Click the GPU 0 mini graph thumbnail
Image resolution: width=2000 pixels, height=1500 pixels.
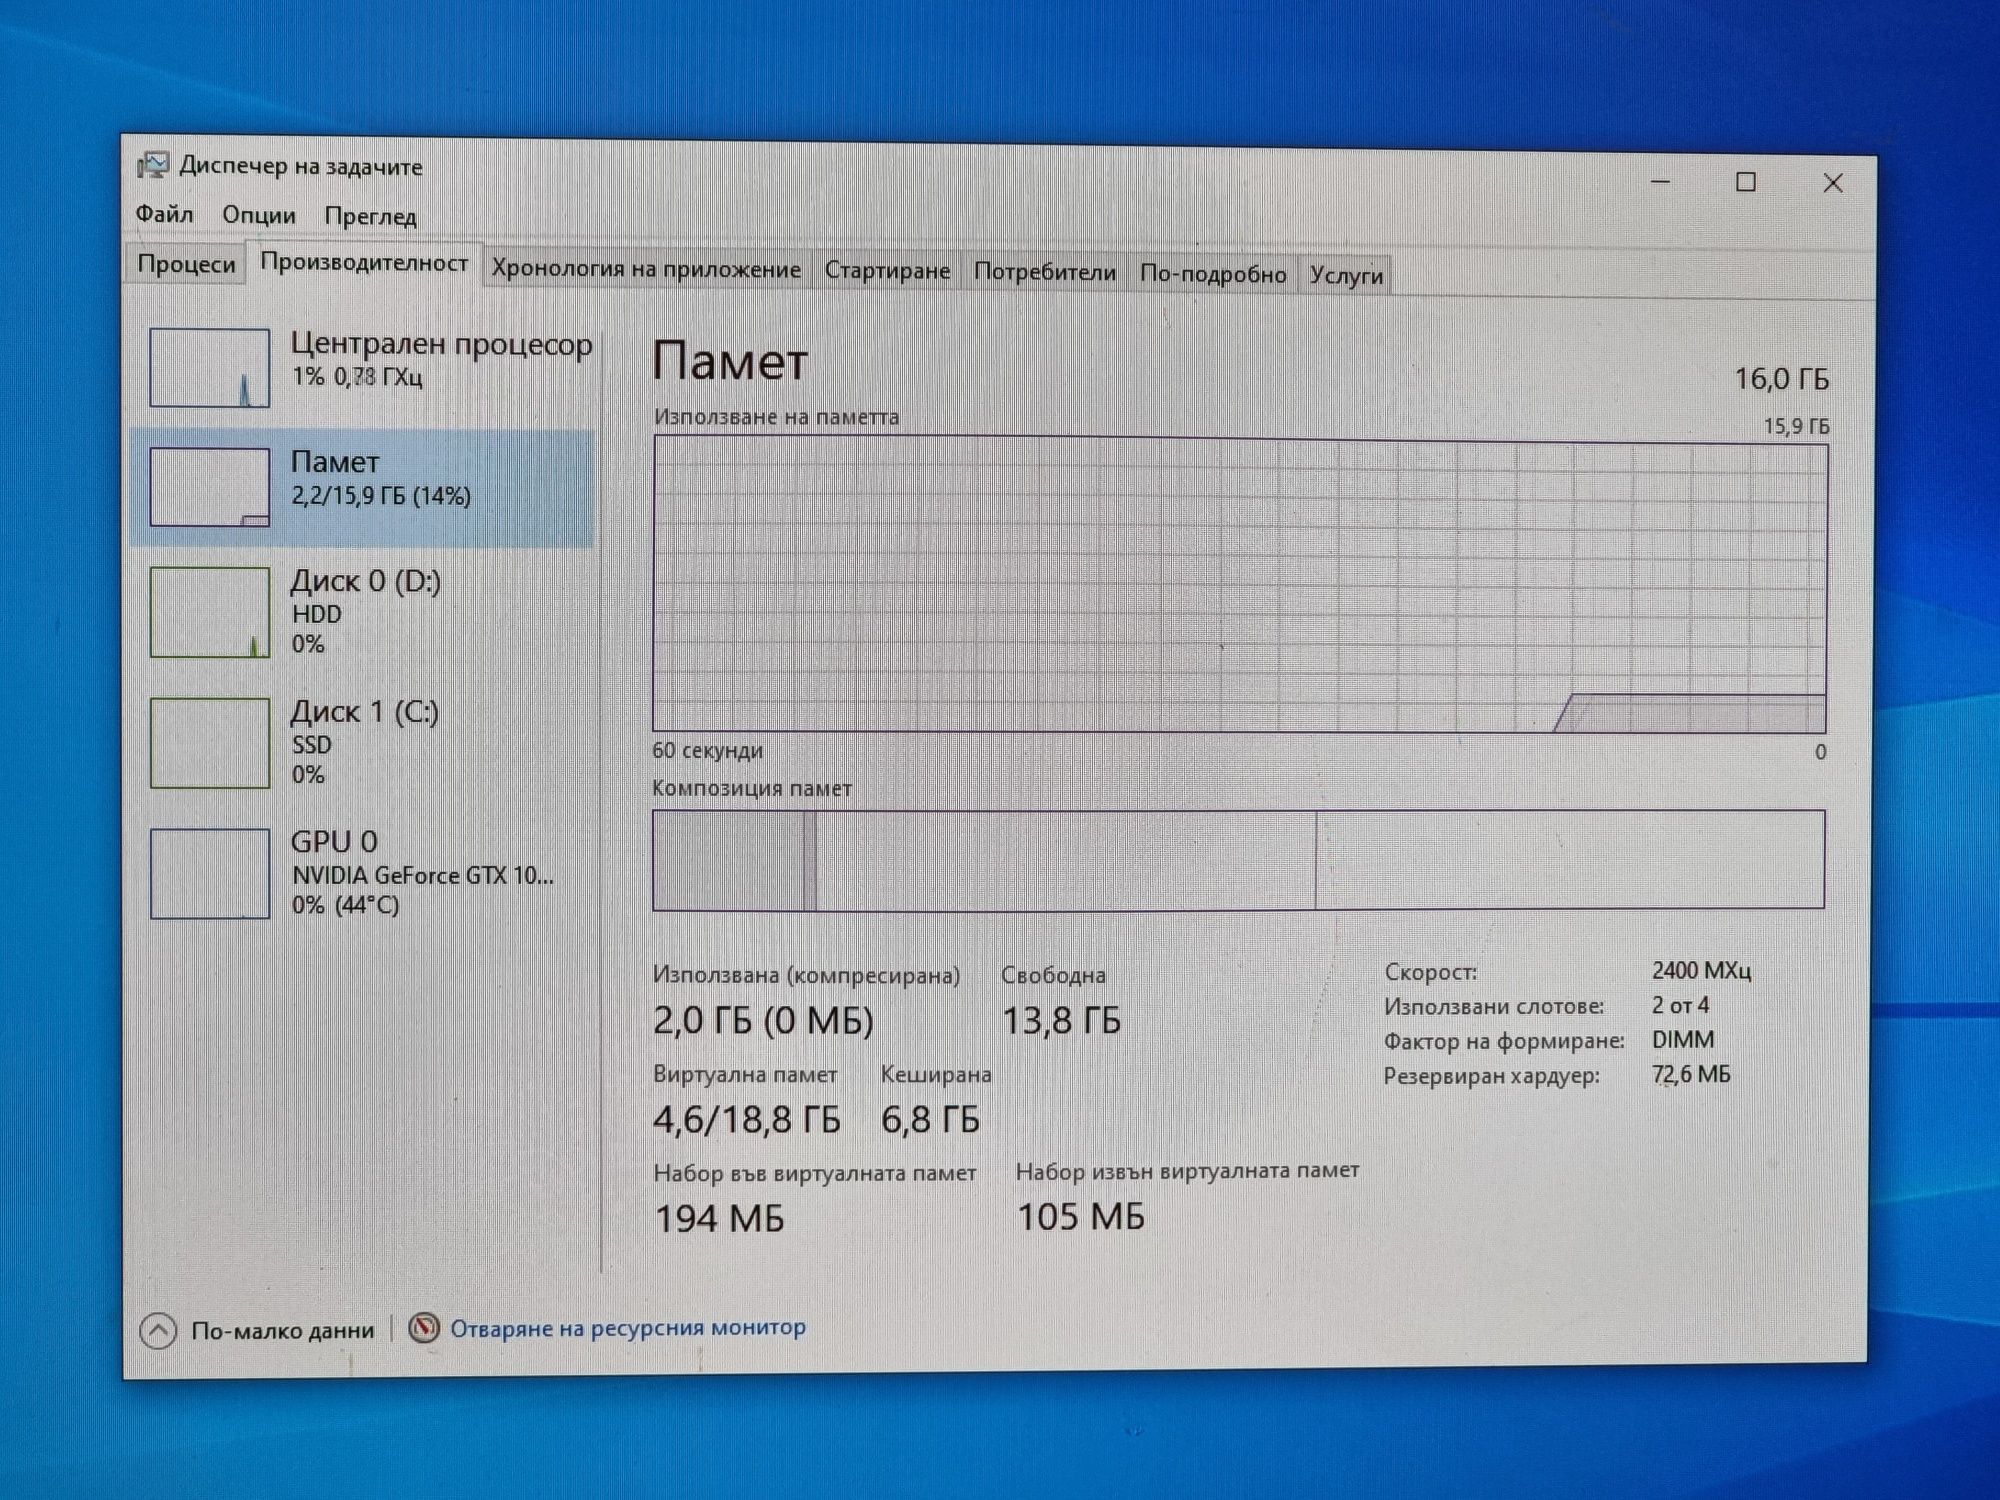(209, 873)
